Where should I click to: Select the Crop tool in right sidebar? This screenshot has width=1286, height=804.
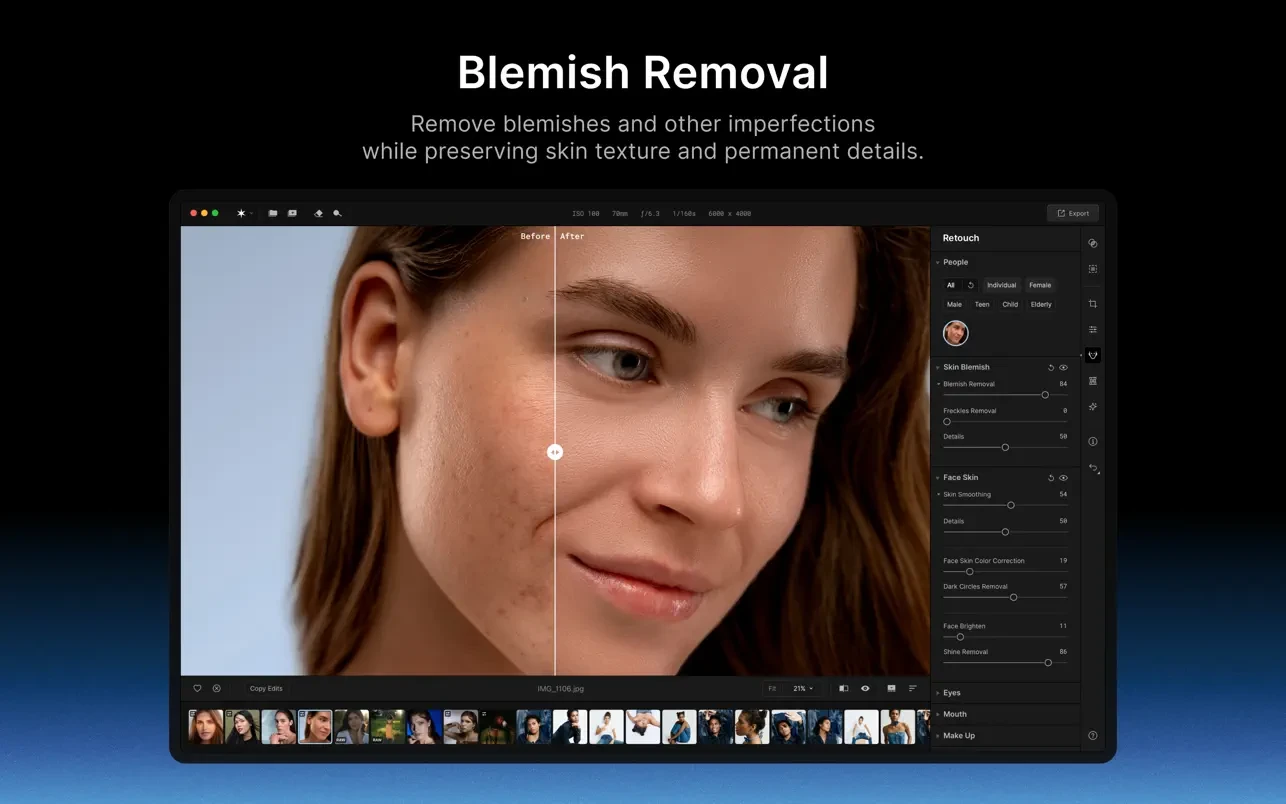pyautogui.click(x=1093, y=304)
